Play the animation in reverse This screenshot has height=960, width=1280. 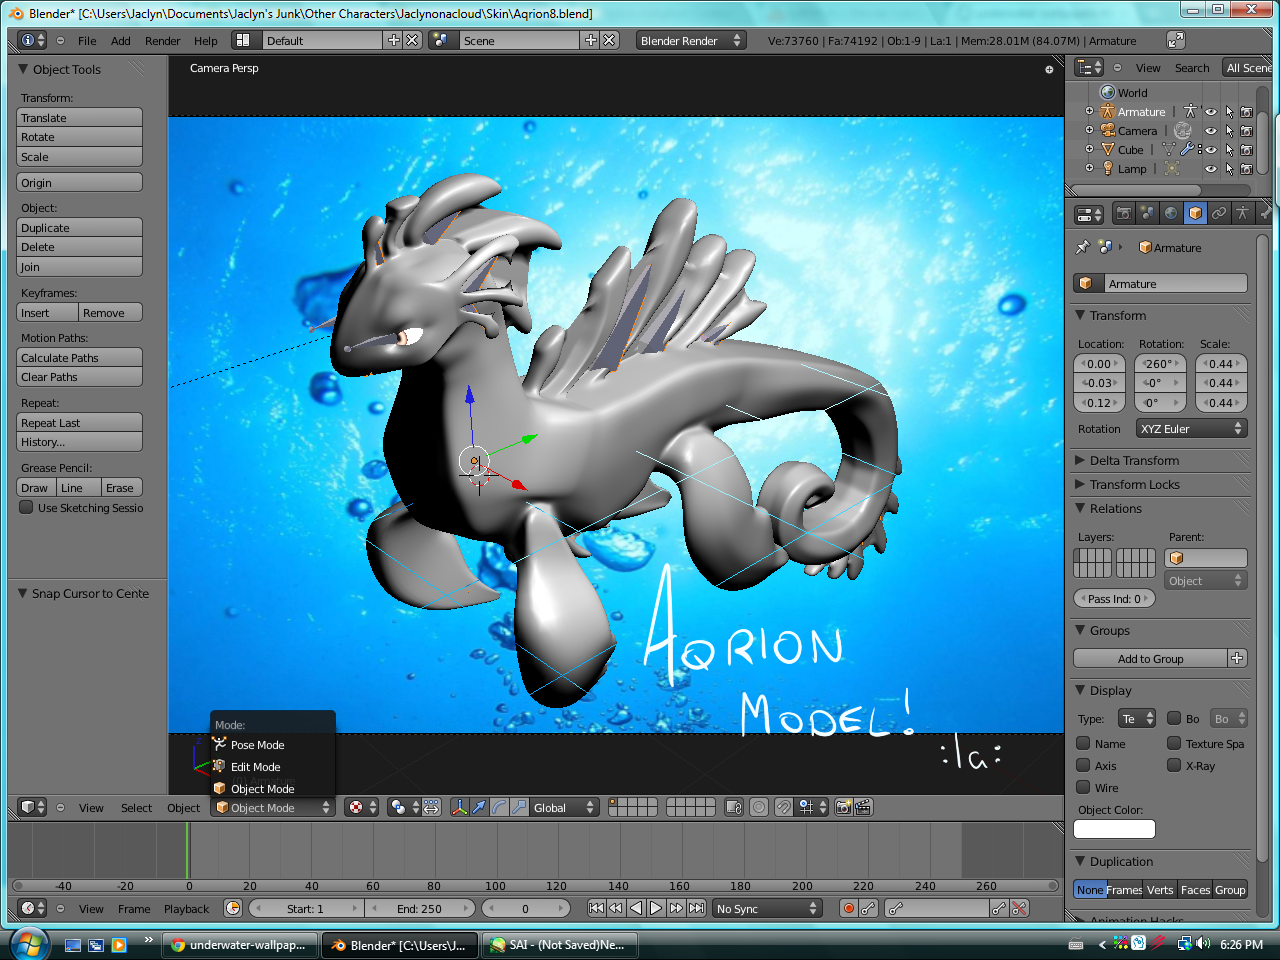[x=636, y=908]
